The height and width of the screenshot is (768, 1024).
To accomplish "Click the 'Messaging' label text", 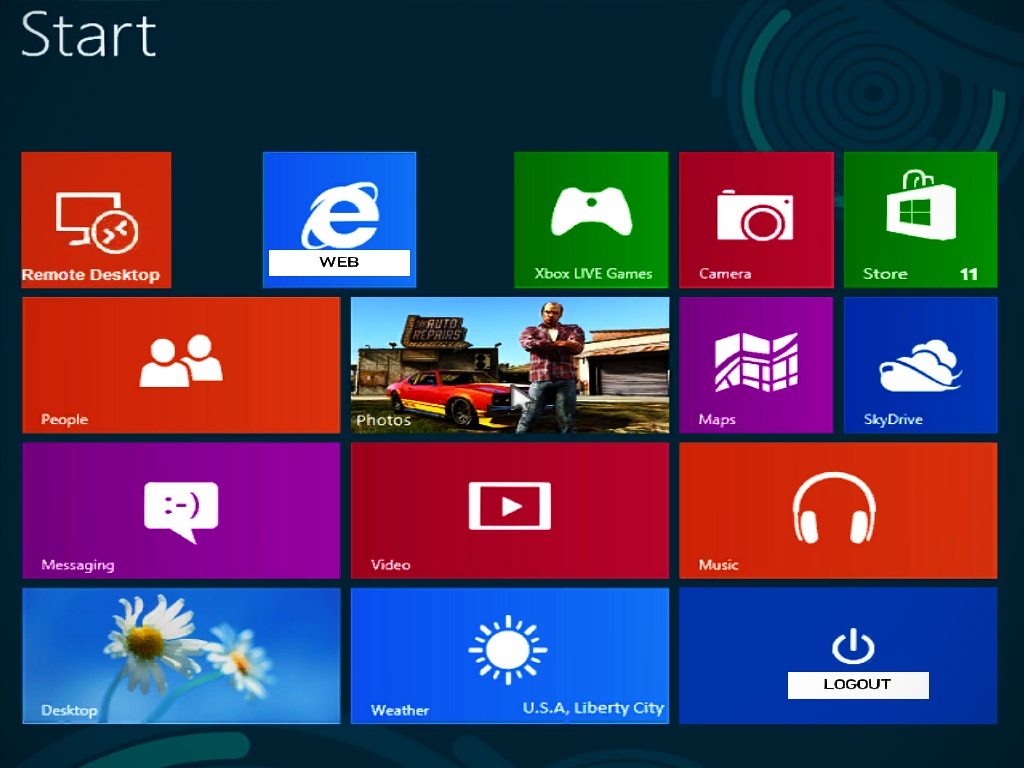I will click(78, 566).
